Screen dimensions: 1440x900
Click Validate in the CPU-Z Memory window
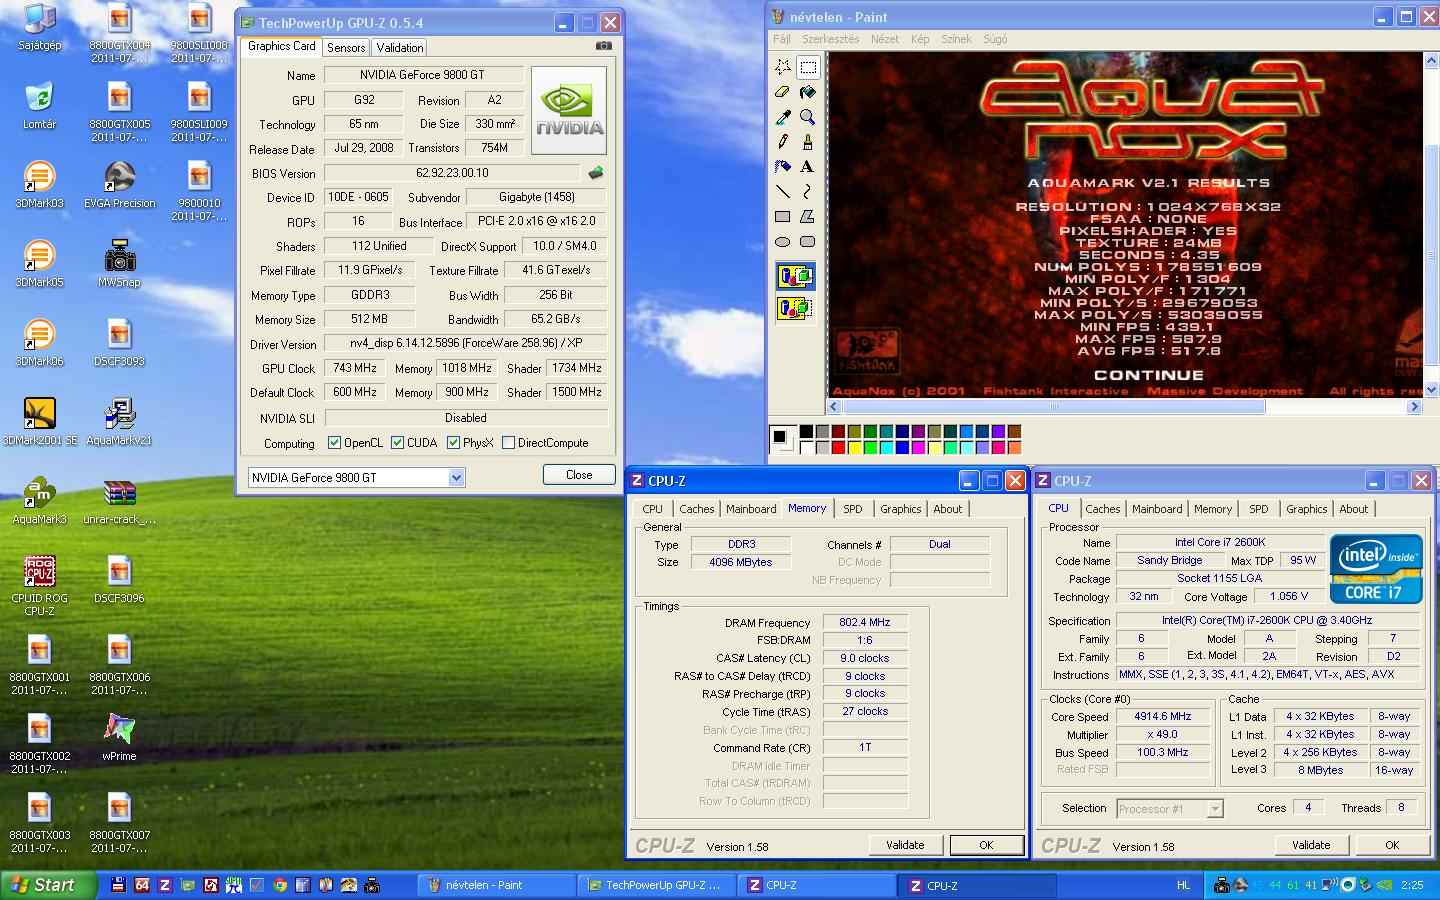905,845
